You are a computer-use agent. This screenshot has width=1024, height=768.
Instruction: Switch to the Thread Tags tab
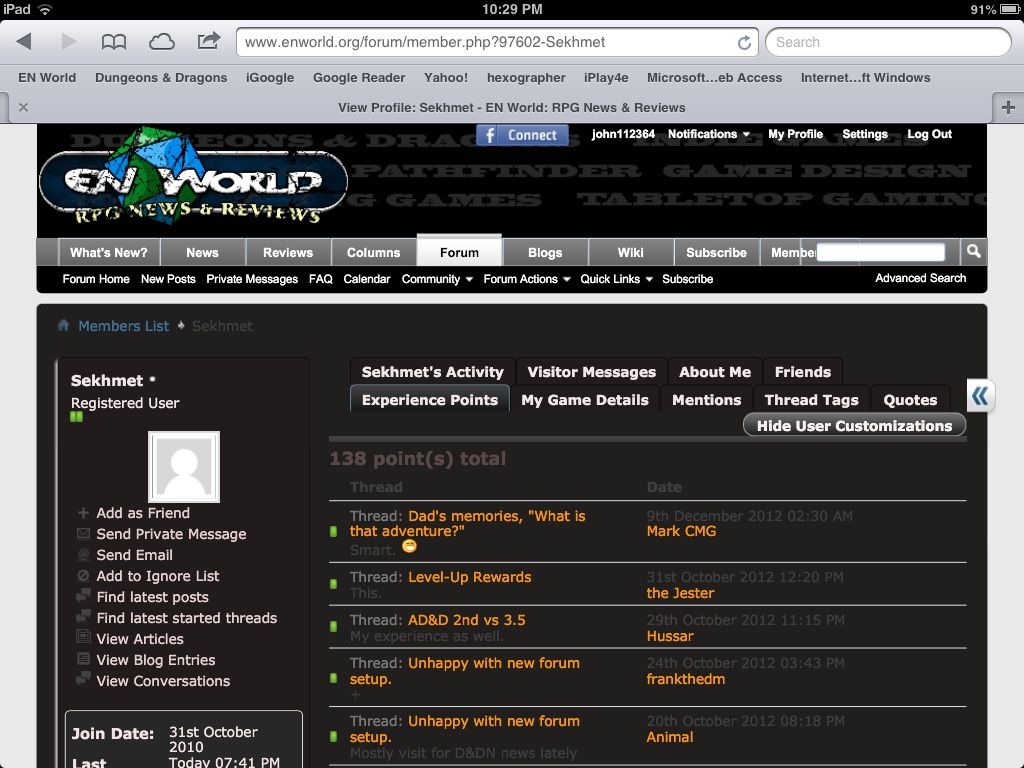(812, 400)
